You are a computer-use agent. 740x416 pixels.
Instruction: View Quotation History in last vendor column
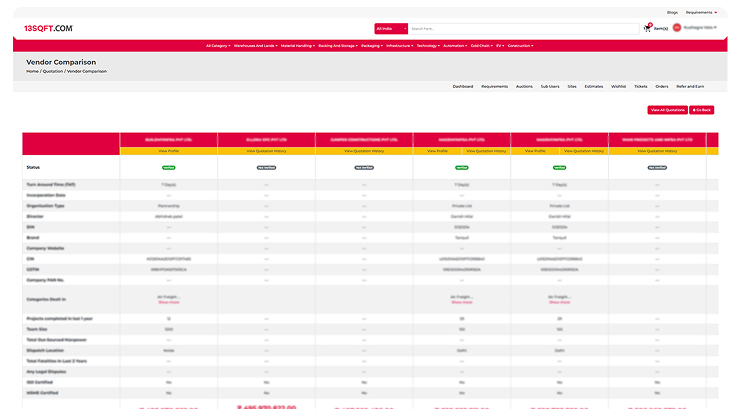click(657, 151)
